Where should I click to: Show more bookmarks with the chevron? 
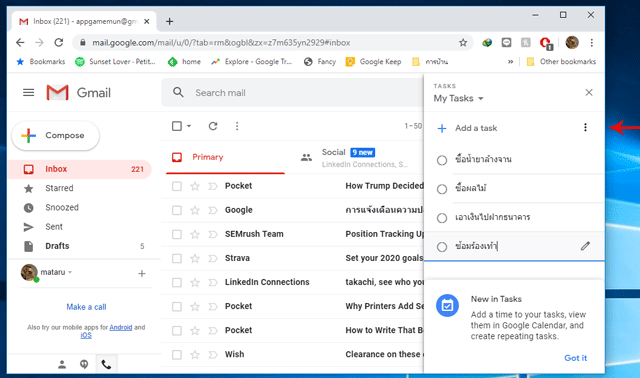coord(510,62)
